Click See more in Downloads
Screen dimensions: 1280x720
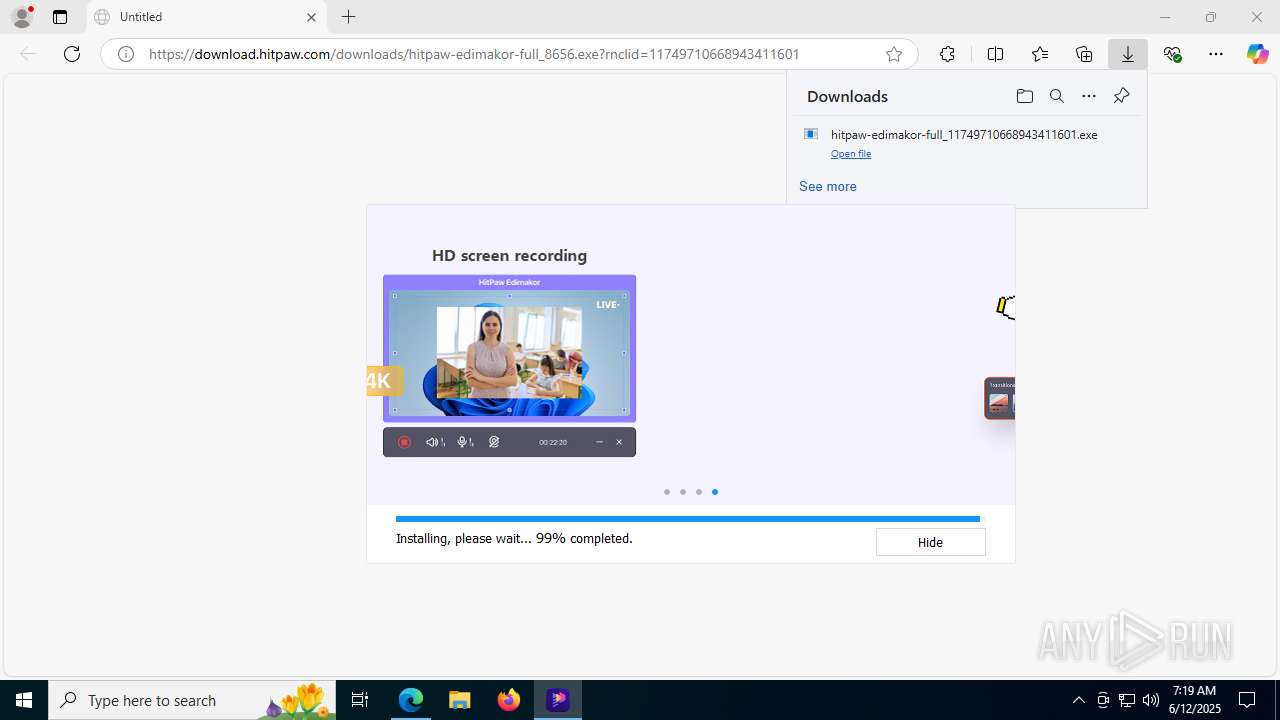click(x=828, y=186)
